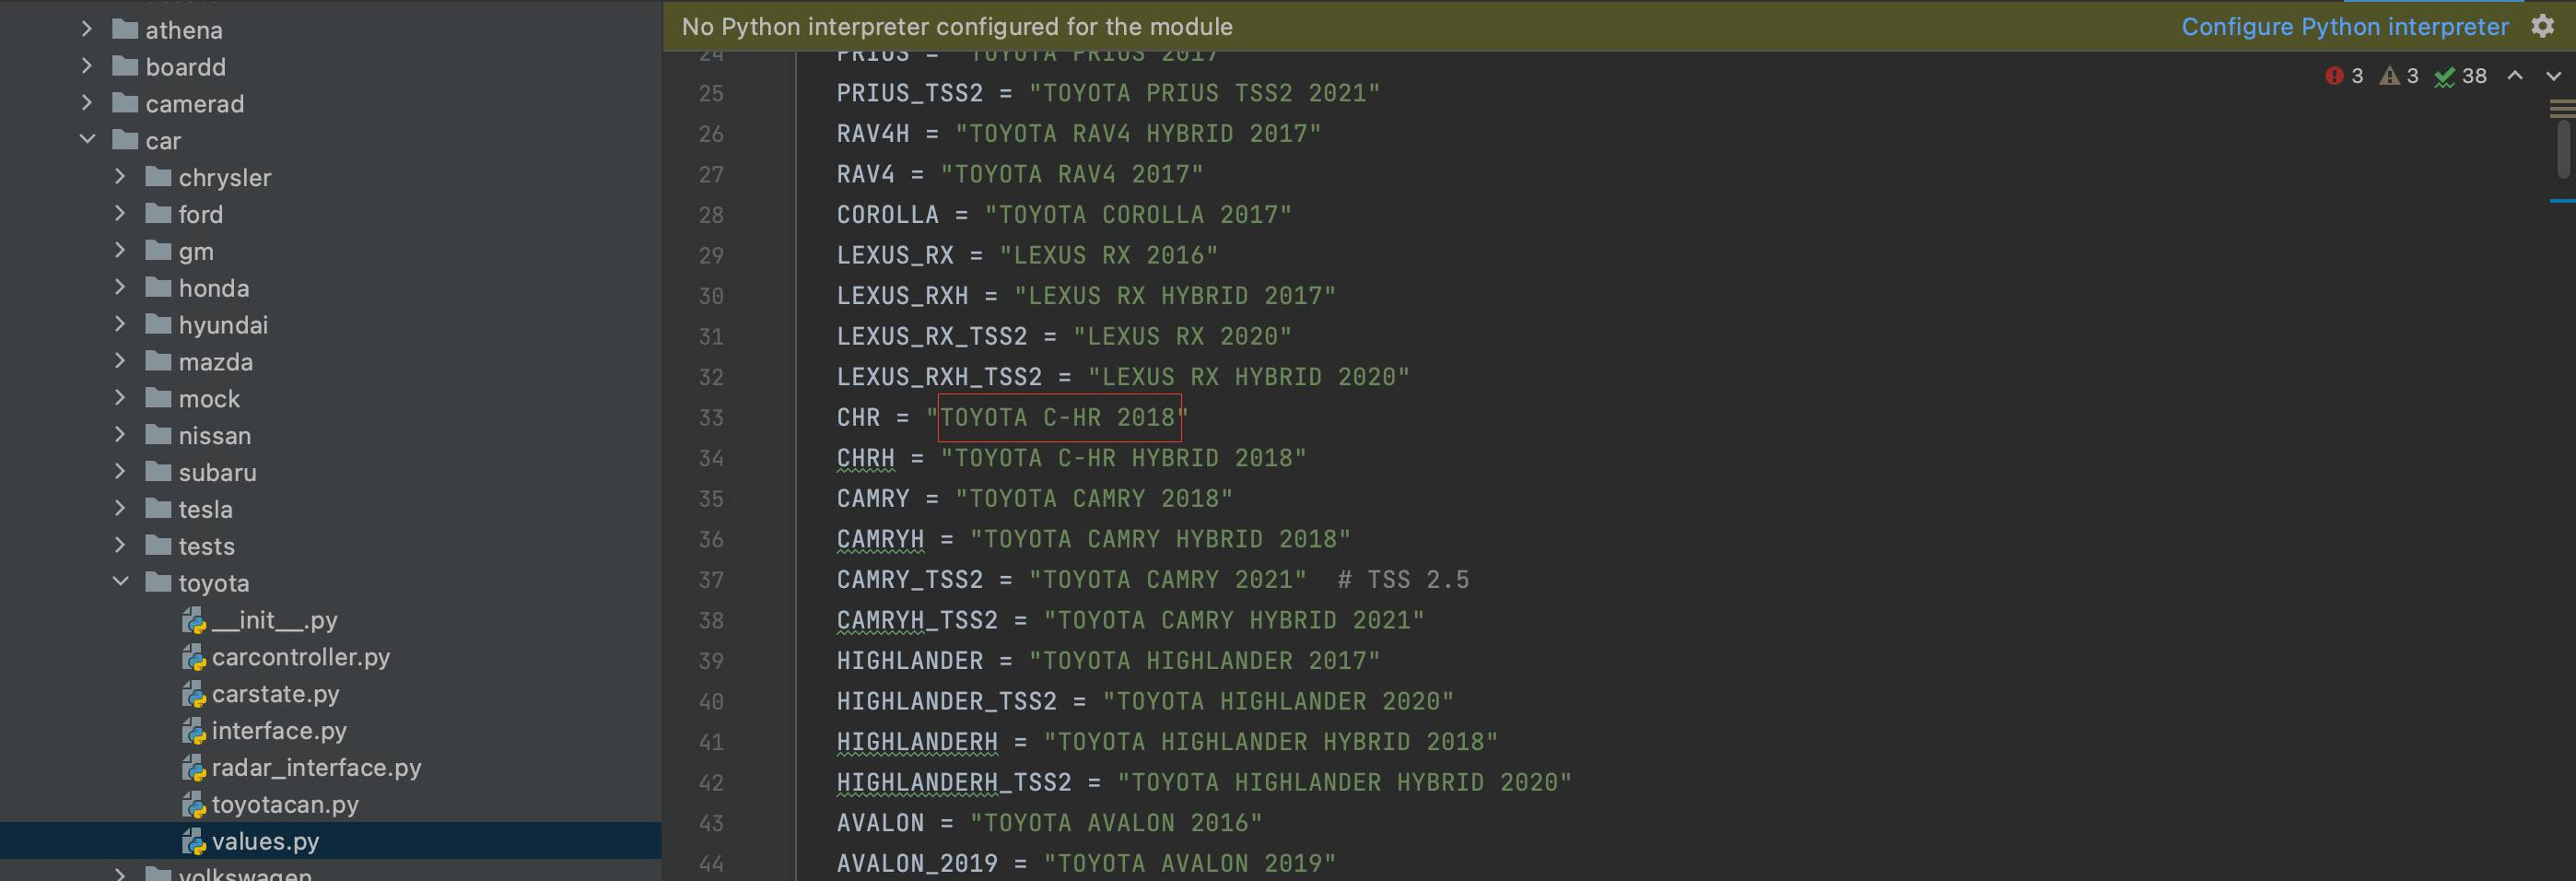Expand the boardd folder
The width and height of the screenshot is (2576, 881).
pyautogui.click(x=87, y=66)
